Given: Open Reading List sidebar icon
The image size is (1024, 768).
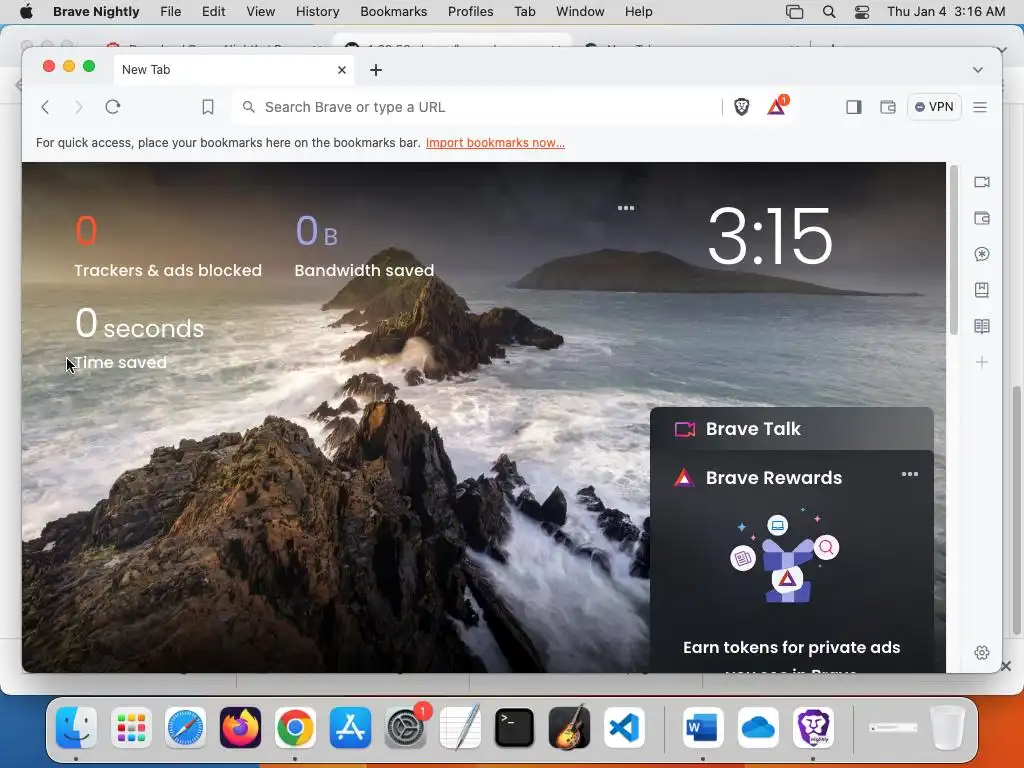Looking at the screenshot, I should [x=982, y=326].
